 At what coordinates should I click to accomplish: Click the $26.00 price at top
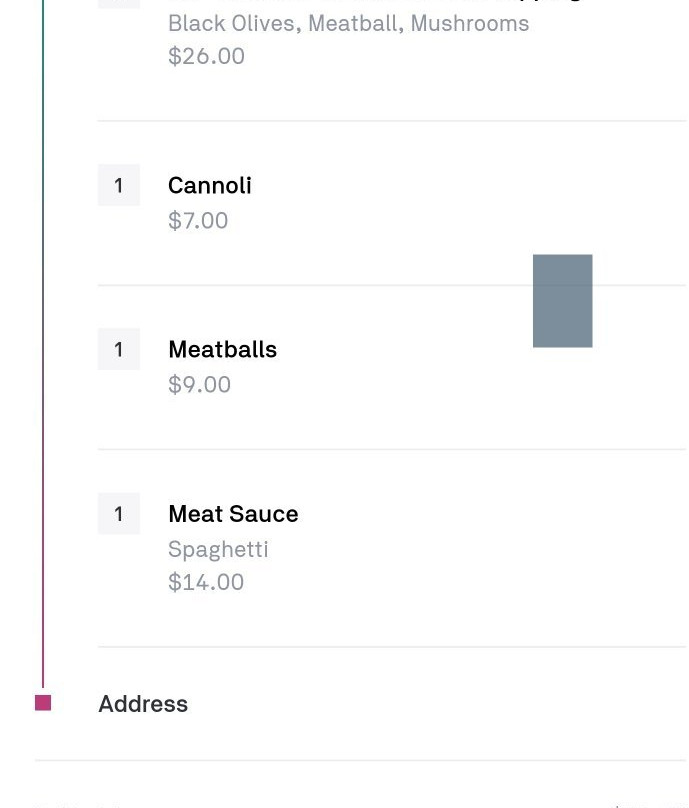point(206,56)
